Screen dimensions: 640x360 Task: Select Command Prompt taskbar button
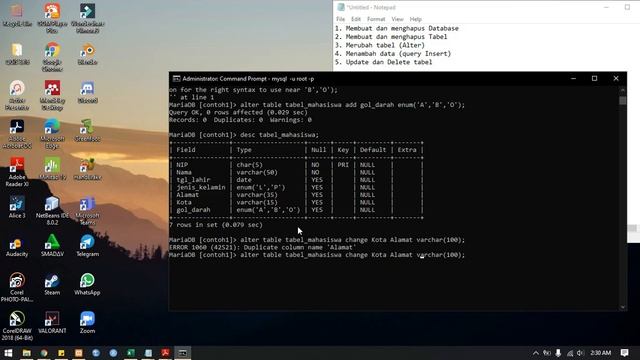point(182,353)
